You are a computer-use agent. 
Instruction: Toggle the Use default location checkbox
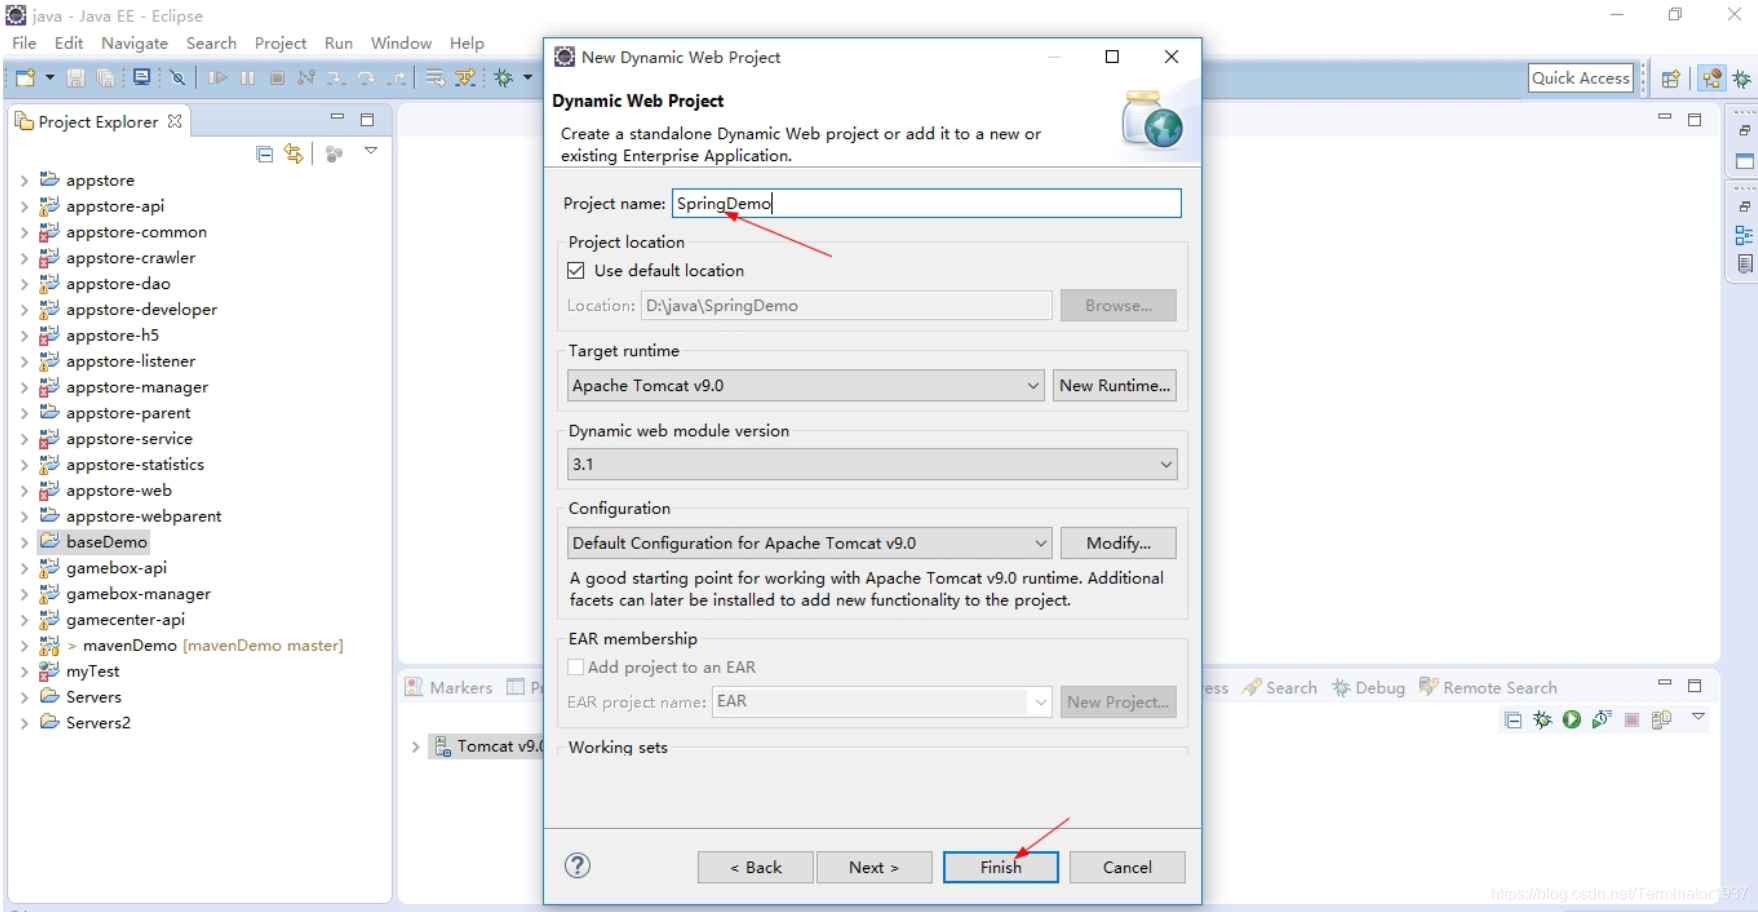point(576,270)
